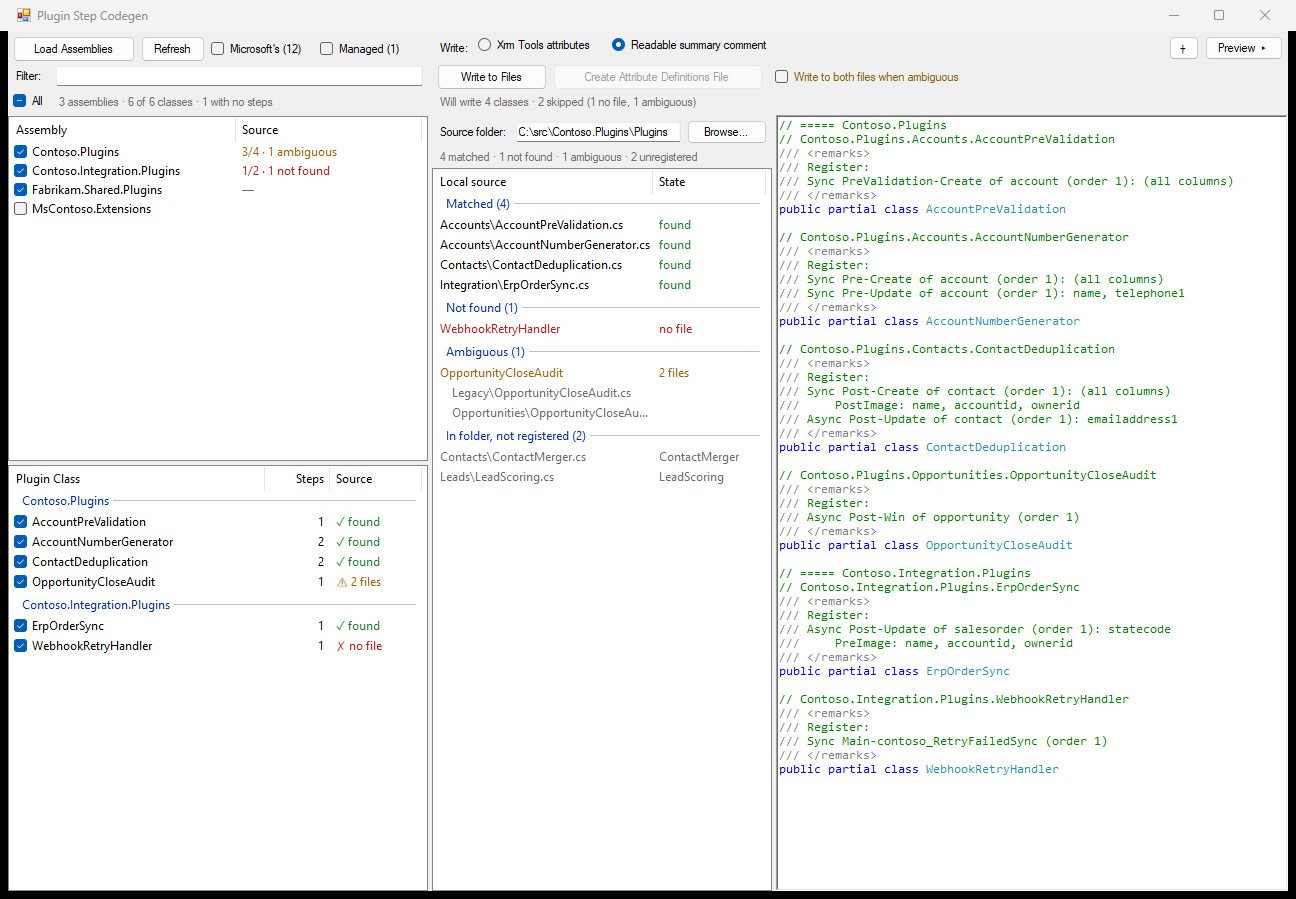1296x899 pixels.
Task: Uncheck the AccountPreValidation plugin class
Action: 21,522
